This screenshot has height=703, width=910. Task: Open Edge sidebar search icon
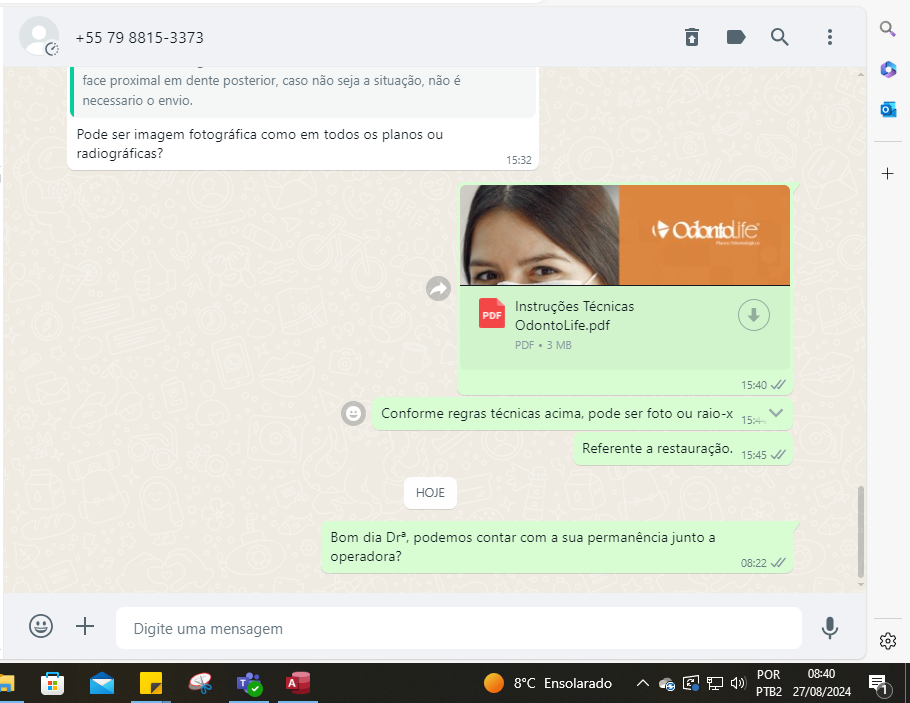pos(887,29)
